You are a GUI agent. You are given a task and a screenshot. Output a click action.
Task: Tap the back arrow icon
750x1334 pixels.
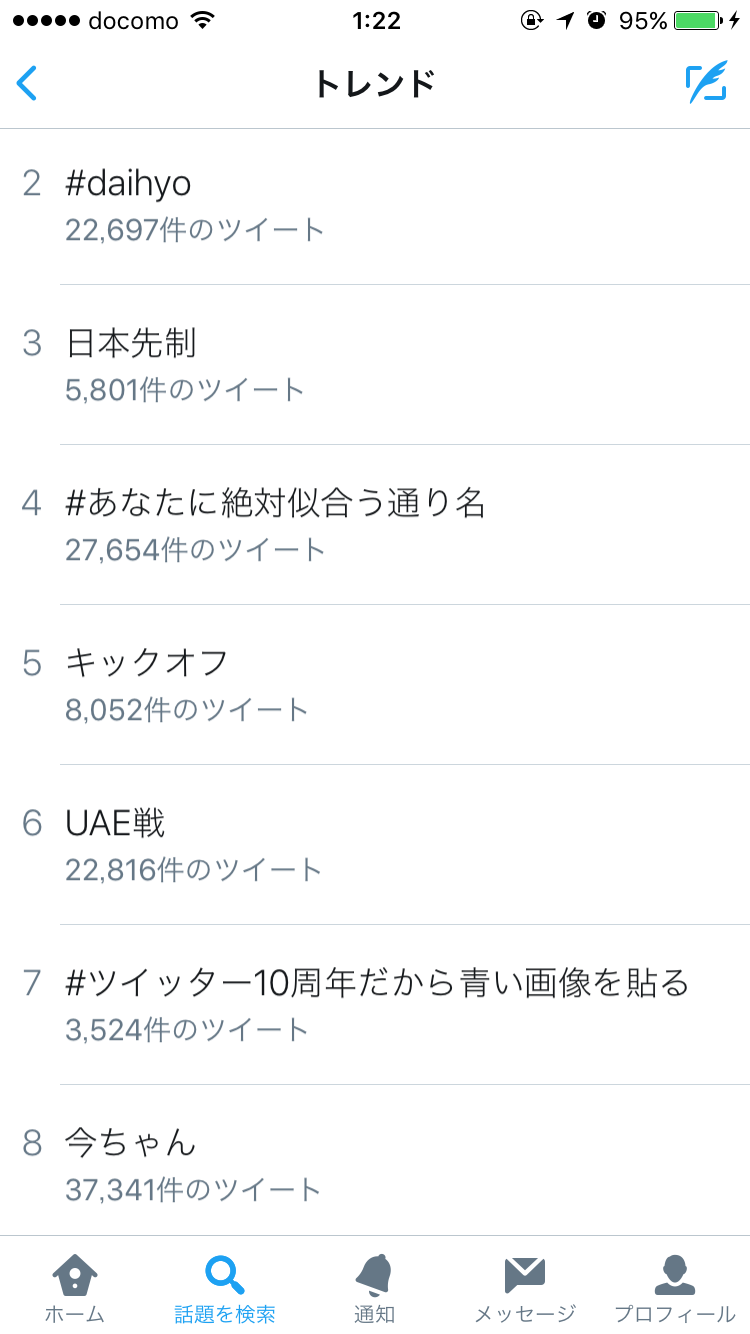coord(27,84)
